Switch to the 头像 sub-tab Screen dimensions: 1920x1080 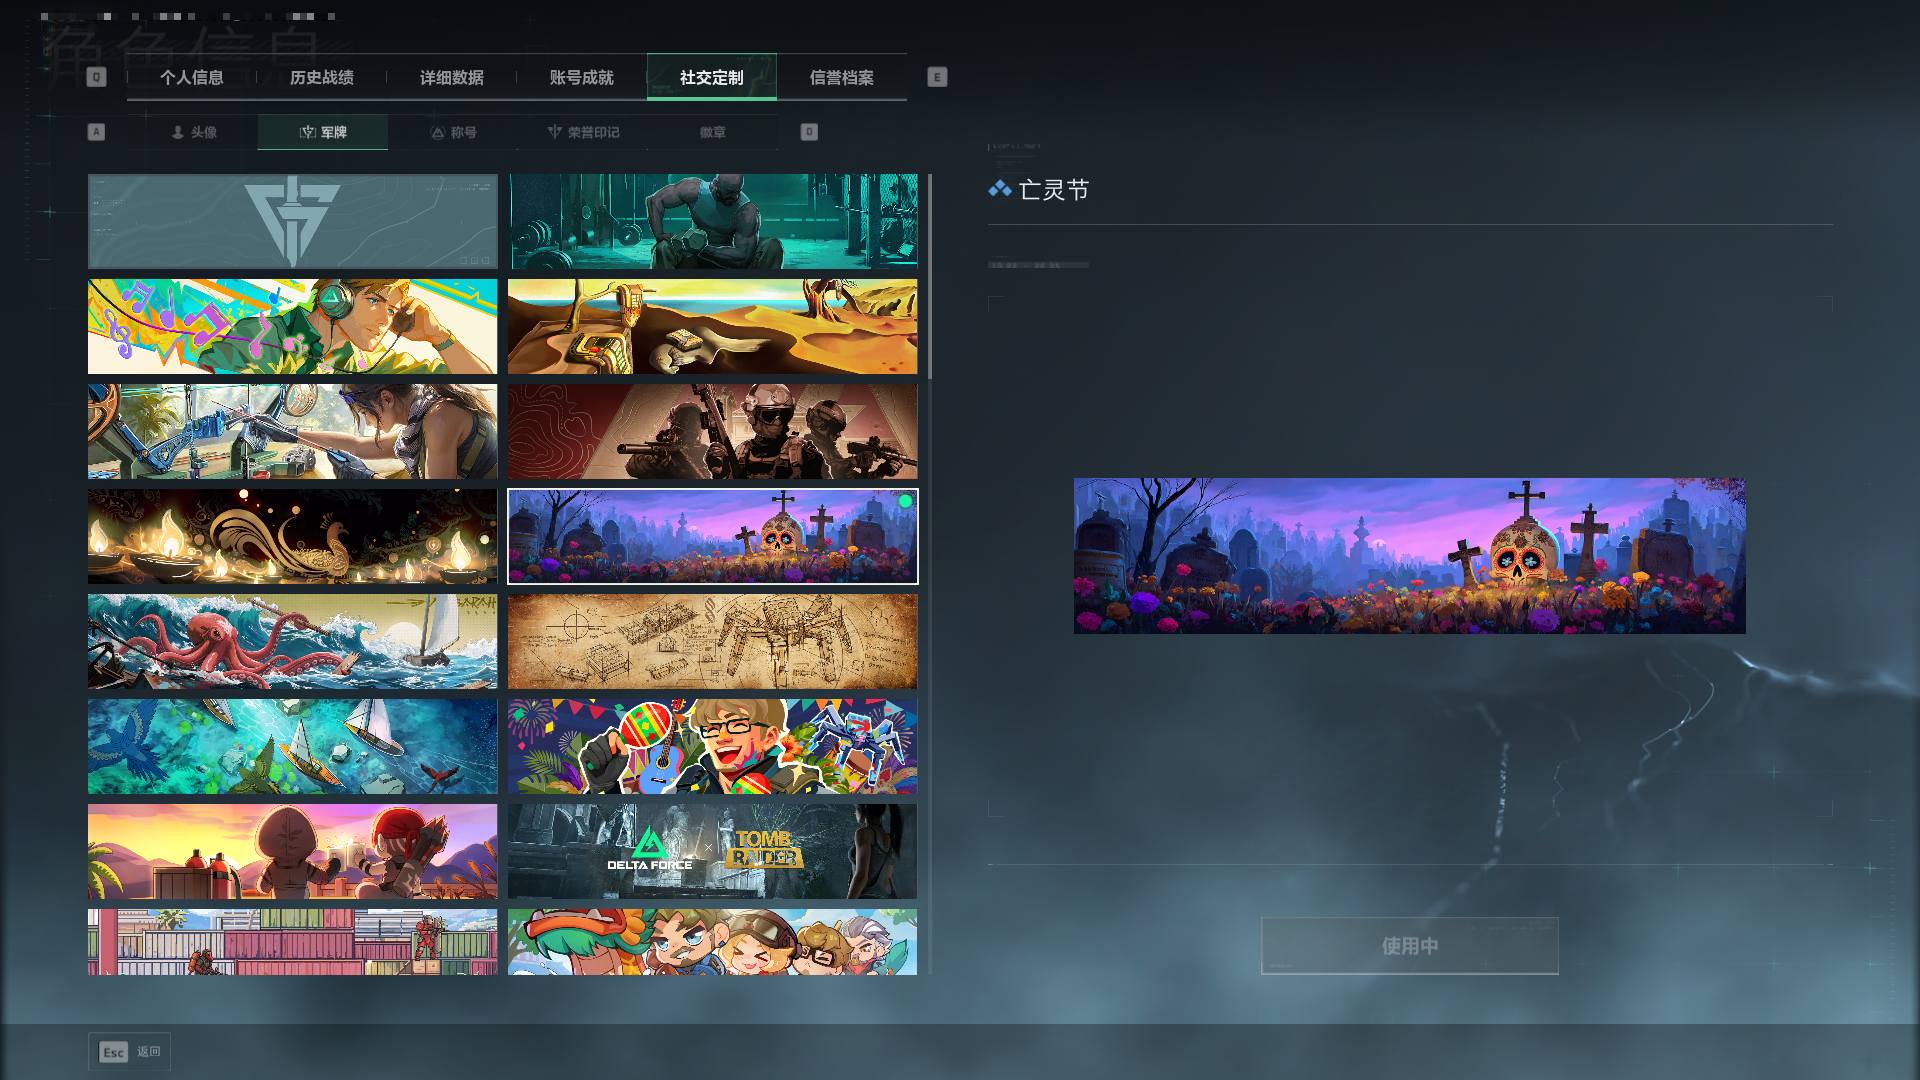click(193, 132)
